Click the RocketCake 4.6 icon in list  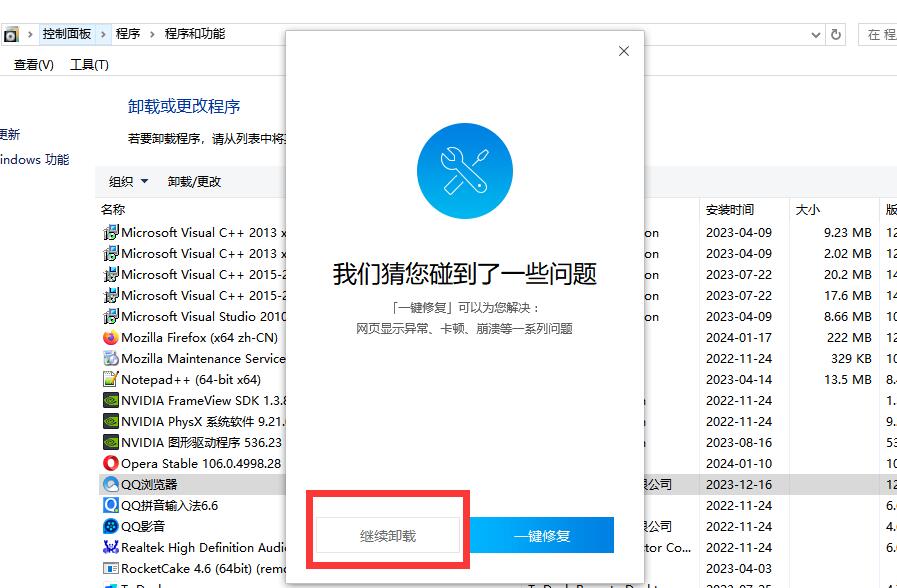coord(110,569)
